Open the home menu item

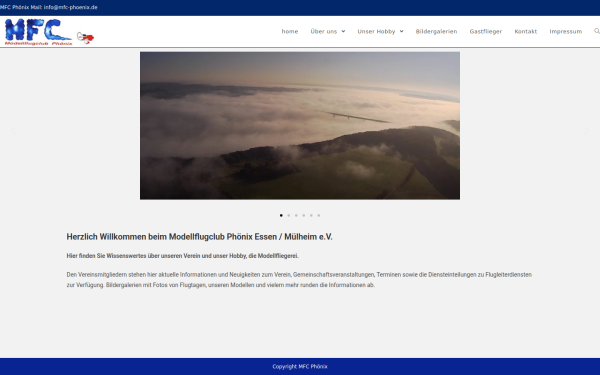(290, 31)
